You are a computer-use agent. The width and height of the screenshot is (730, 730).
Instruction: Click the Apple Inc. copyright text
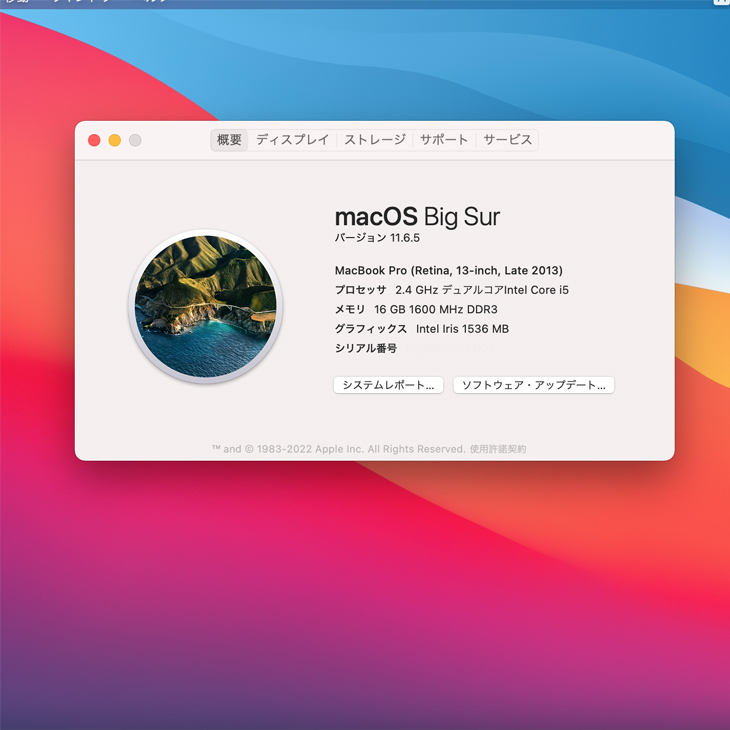pyautogui.click(x=338, y=449)
